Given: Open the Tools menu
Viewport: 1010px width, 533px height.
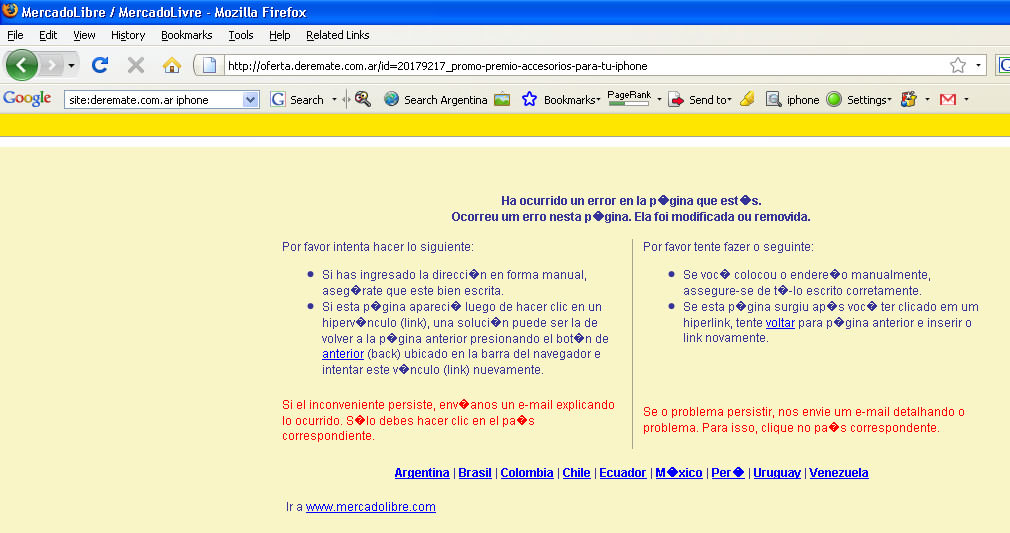Looking at the screenshot, I should 241,35.
